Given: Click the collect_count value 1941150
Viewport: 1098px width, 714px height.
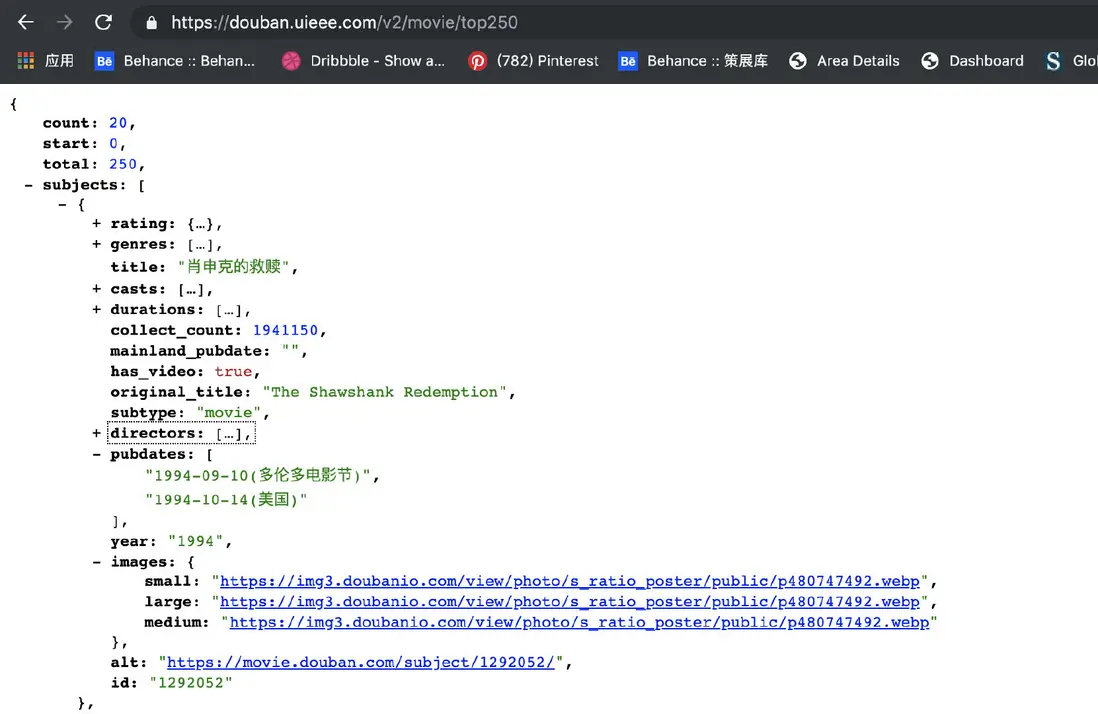Looking at the screenshot, I should [286, 330].
